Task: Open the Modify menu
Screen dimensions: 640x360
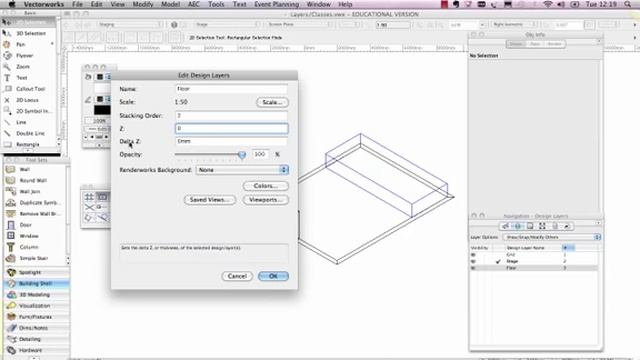Action: pos(143,4)
